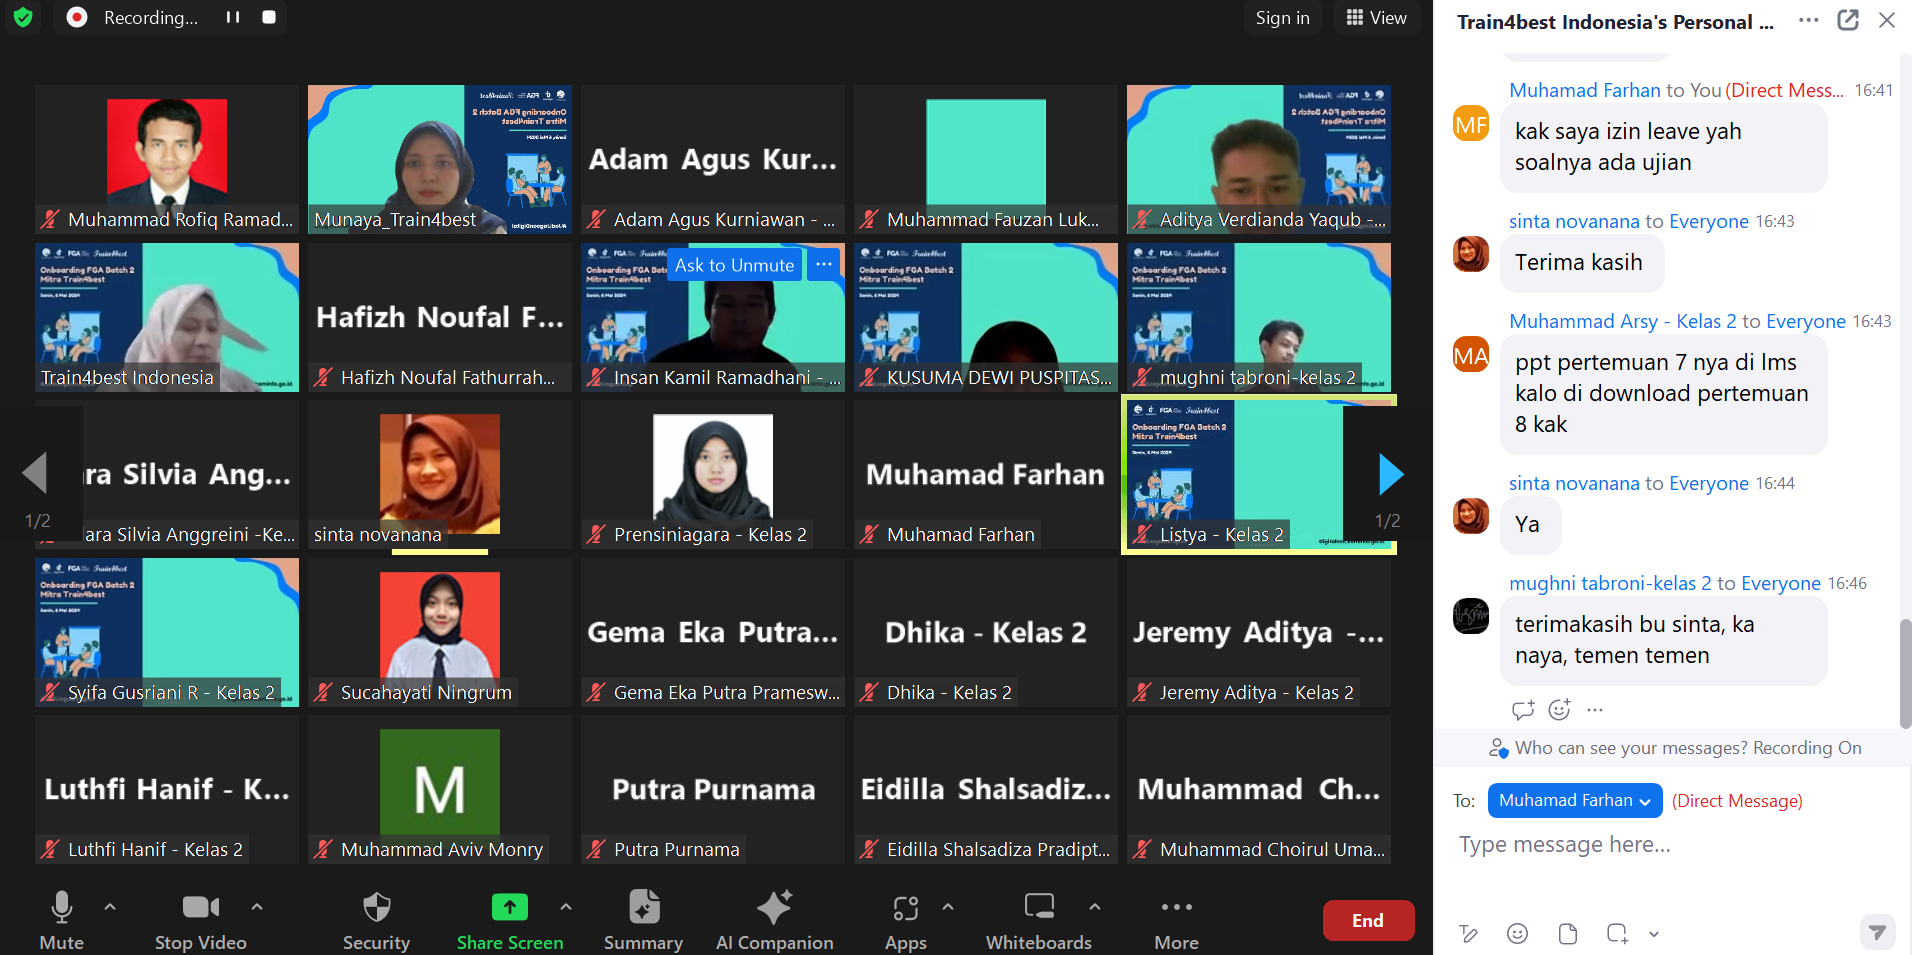Pause the meeting recording
1912x955 pixels.
[233, 17]
